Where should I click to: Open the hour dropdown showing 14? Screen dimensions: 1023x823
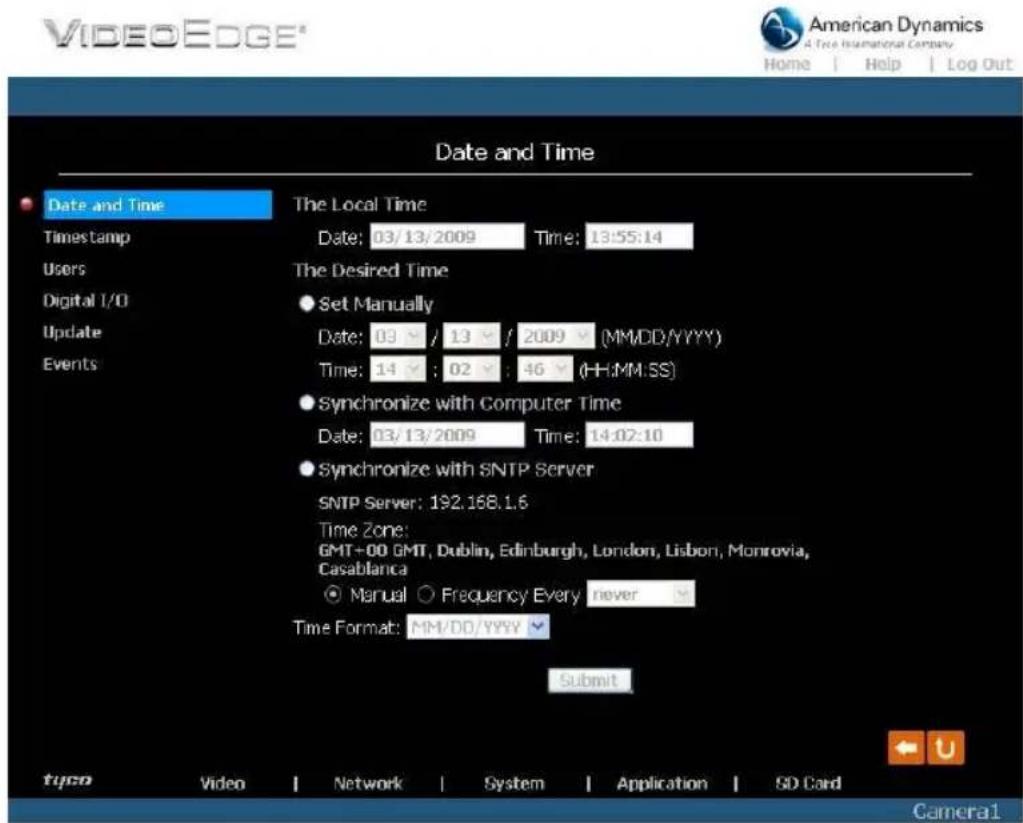coord(398,369)
